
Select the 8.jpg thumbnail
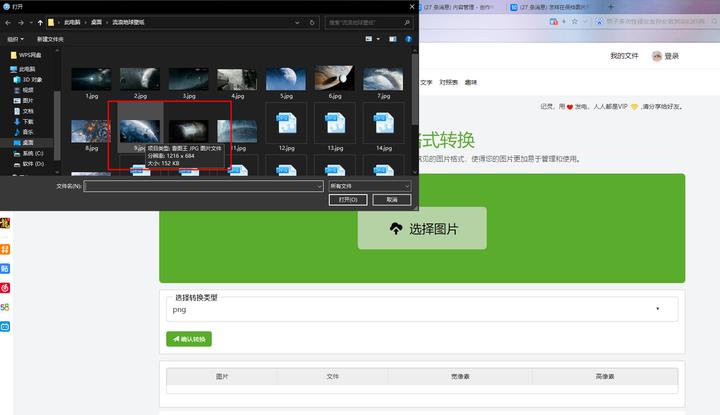coord(91,131)
